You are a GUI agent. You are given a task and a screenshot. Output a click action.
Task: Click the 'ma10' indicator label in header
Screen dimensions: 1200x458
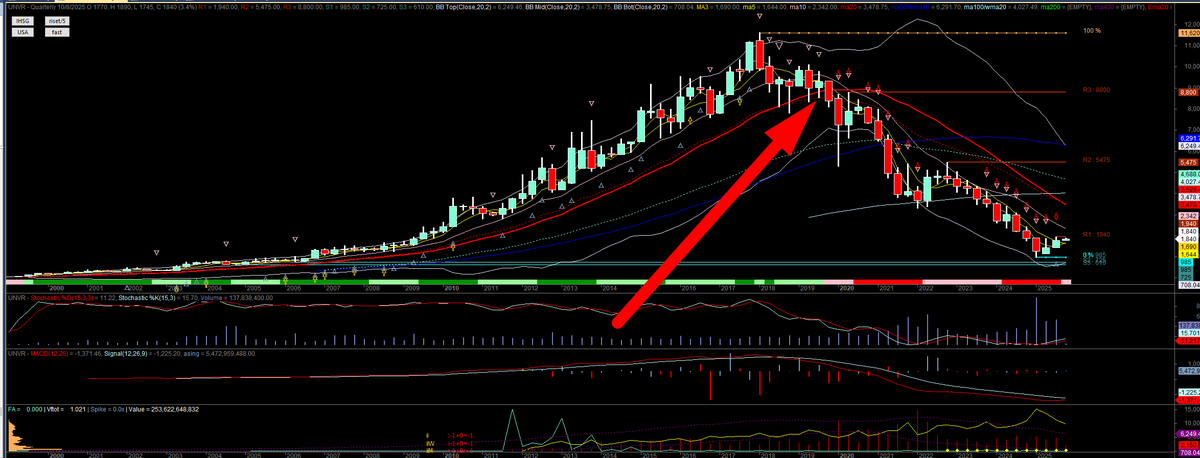coord(796,7)
